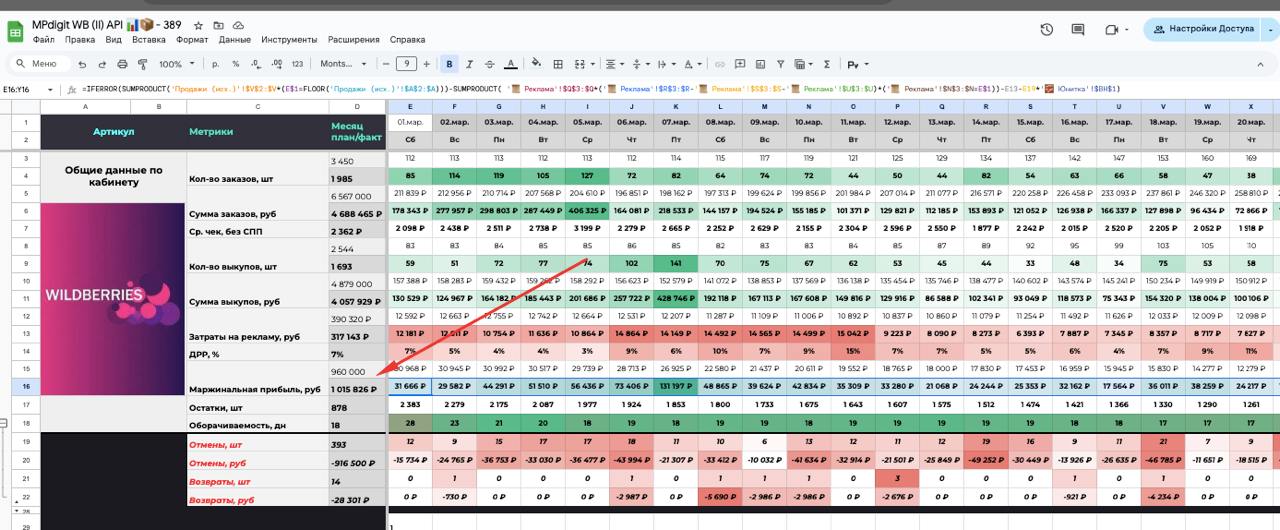Increase font size with the plus button
The width and height of the screenshot is (1280, 530).
pyautogui.click(x=426, y=64)
